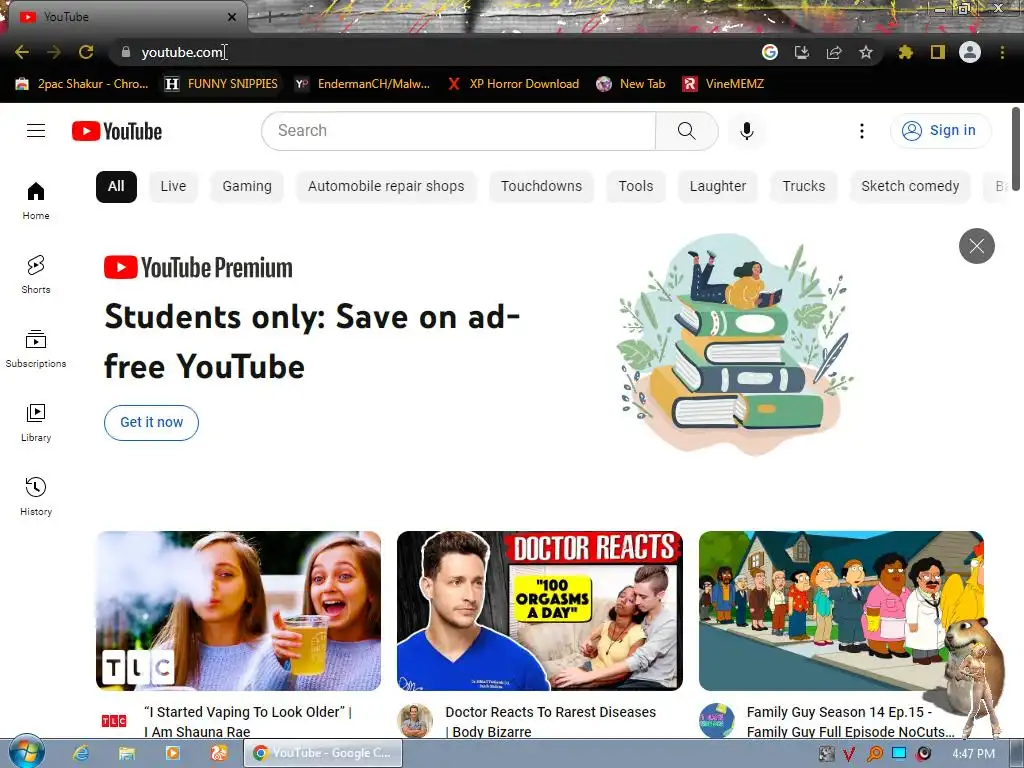
Task: Select the All filter chip
Action: coord(116,186)
